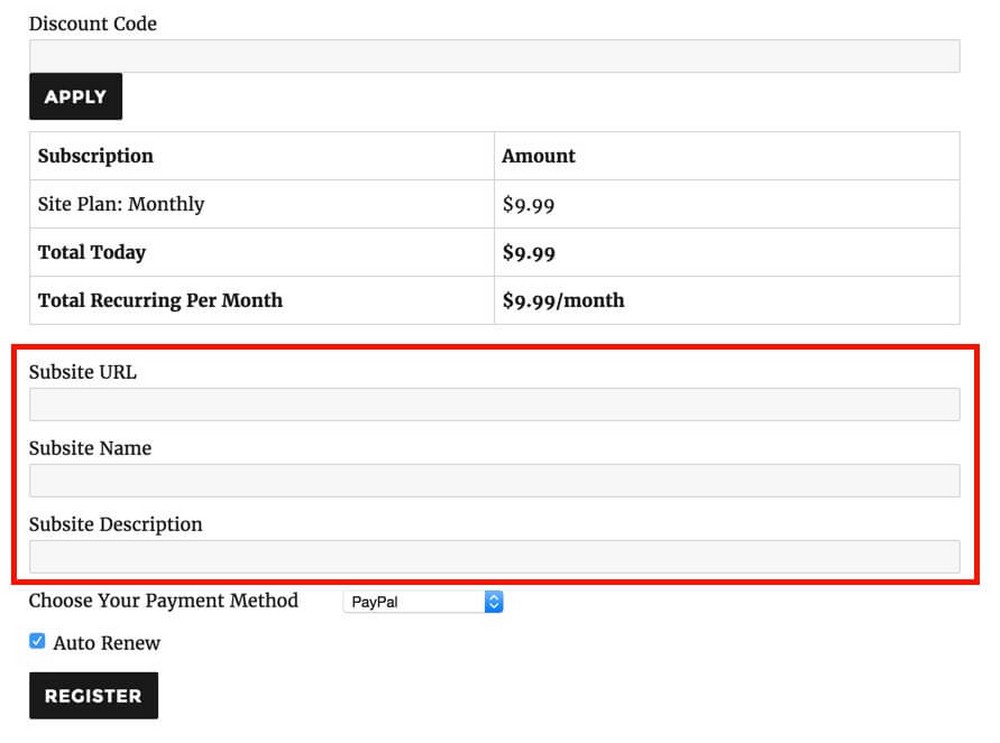Click the REGISTER button

93,695
